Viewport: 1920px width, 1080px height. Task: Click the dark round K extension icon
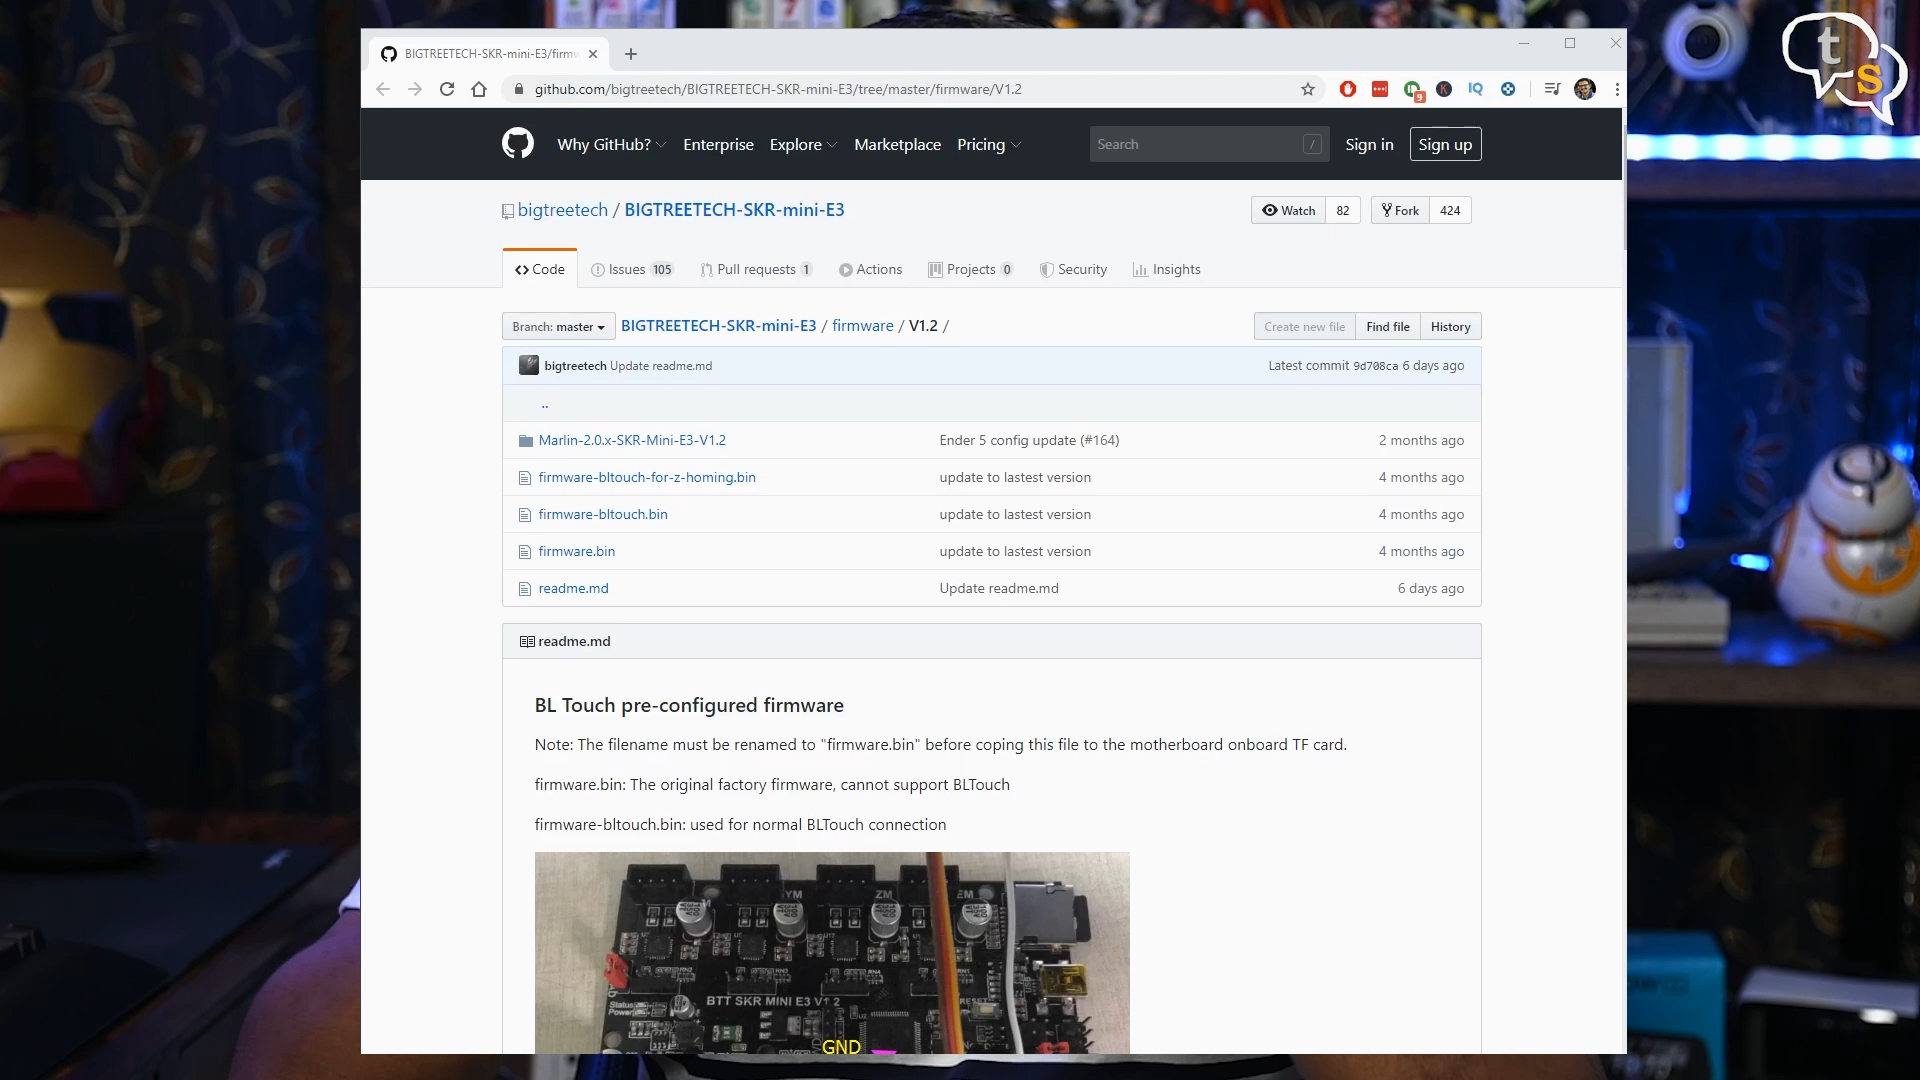(x=1444, y=89)
